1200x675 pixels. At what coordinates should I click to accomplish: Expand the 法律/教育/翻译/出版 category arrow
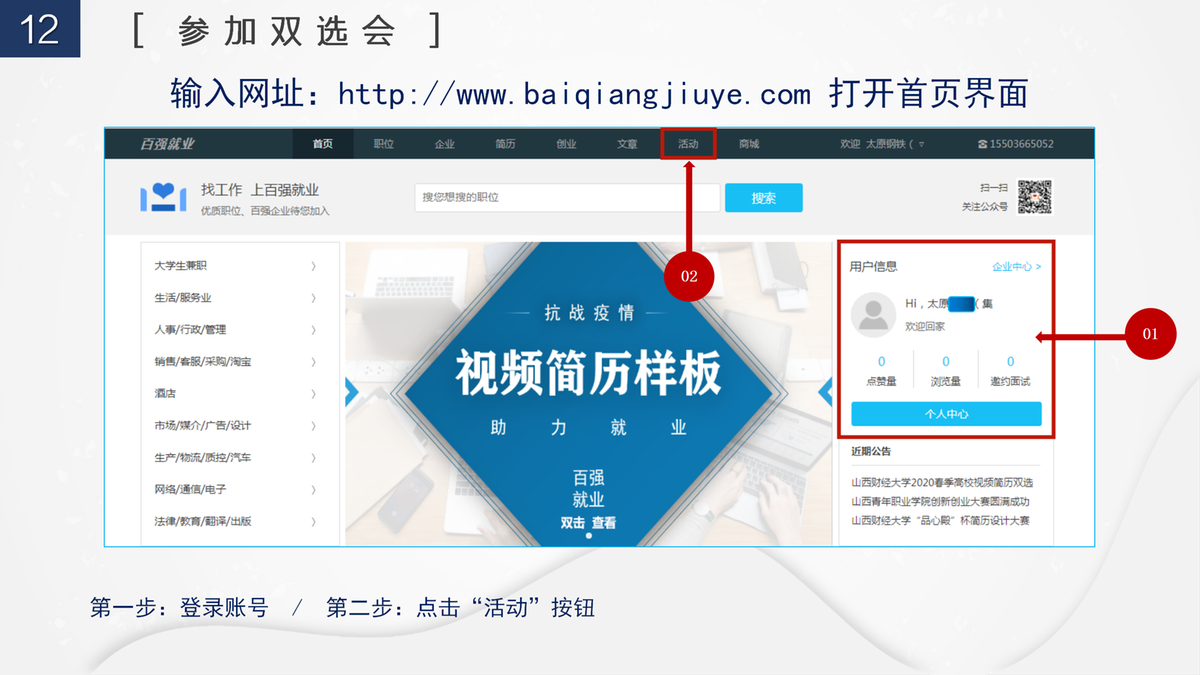[313, 522]
